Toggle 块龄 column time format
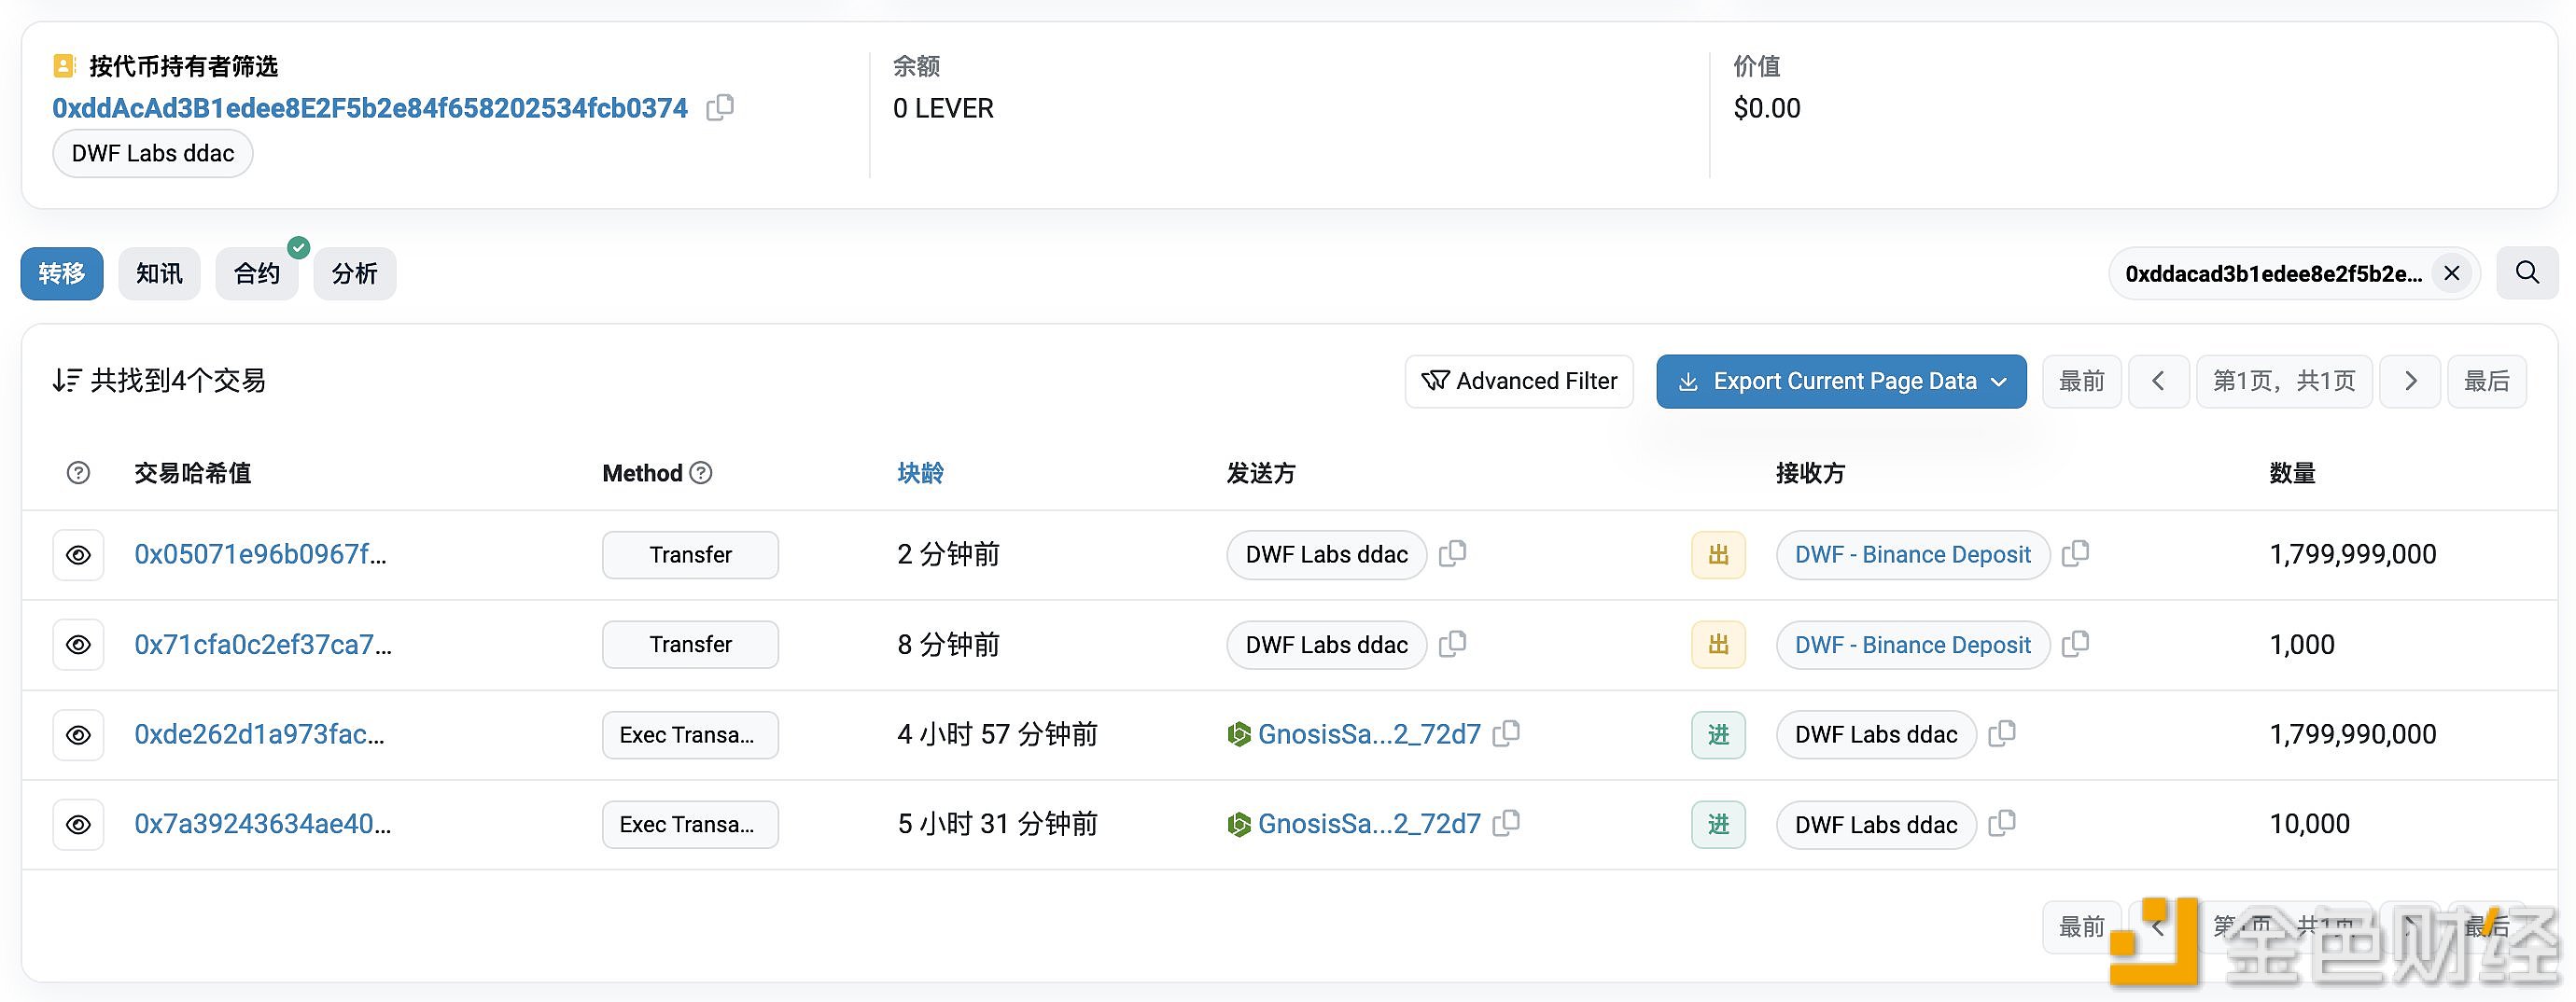Viewport: 2576px width, 1002px height. (x=920, y=473)
